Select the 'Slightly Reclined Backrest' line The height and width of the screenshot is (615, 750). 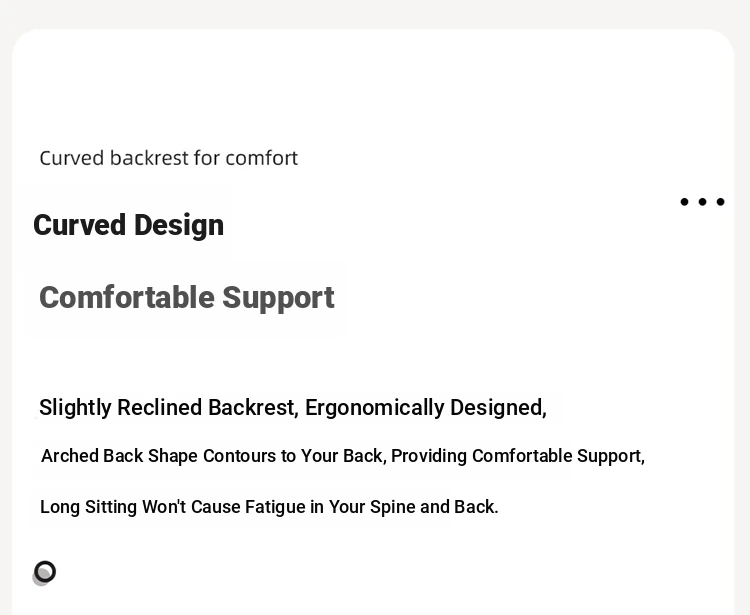tap(293, 408)
